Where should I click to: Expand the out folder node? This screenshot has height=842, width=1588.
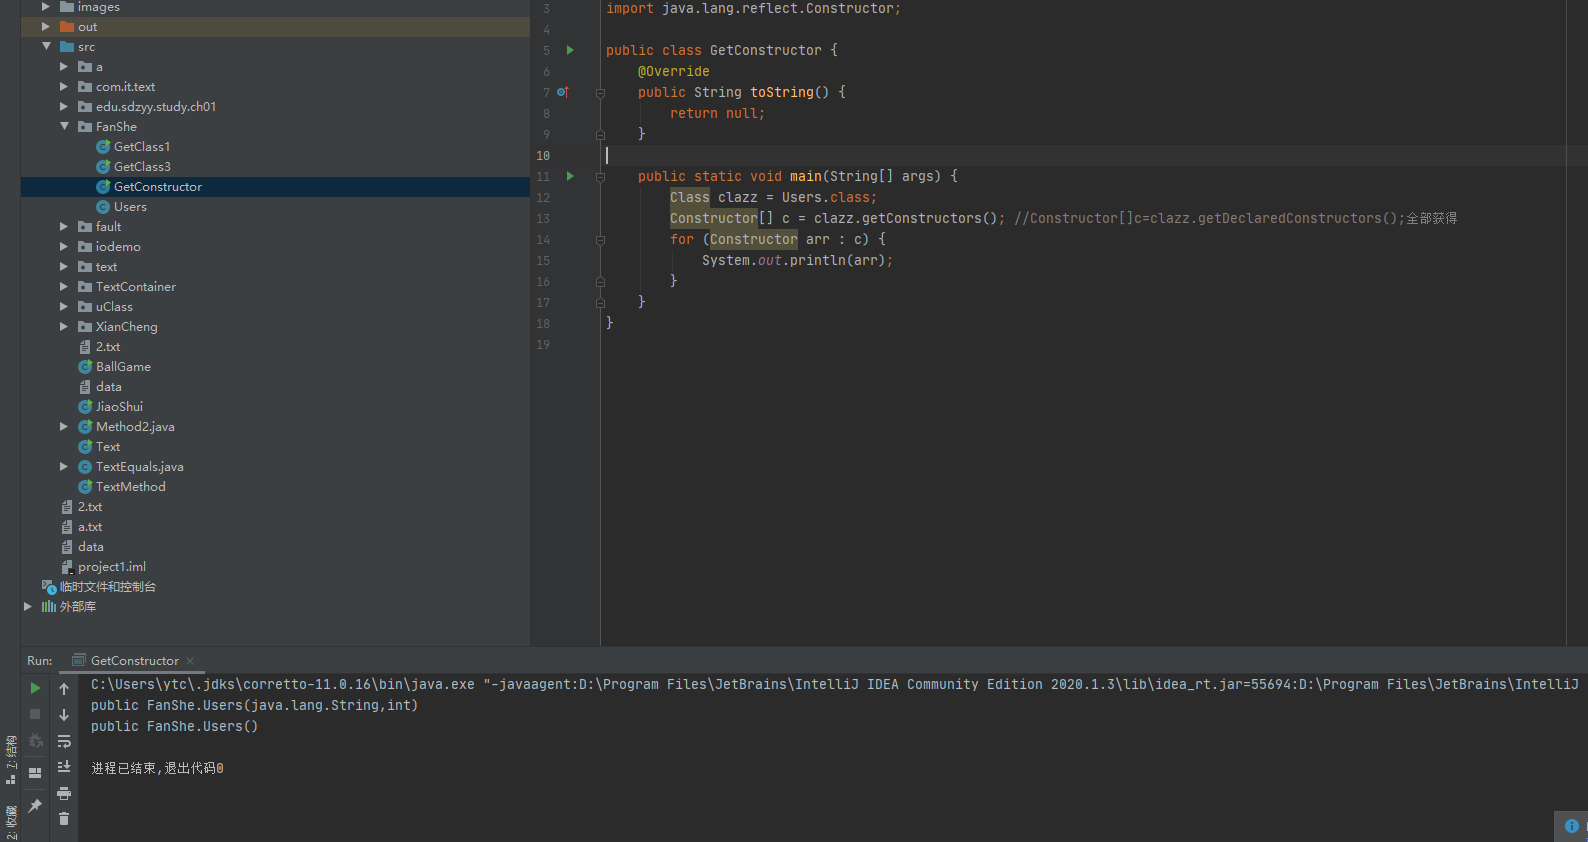pos(46,27)
